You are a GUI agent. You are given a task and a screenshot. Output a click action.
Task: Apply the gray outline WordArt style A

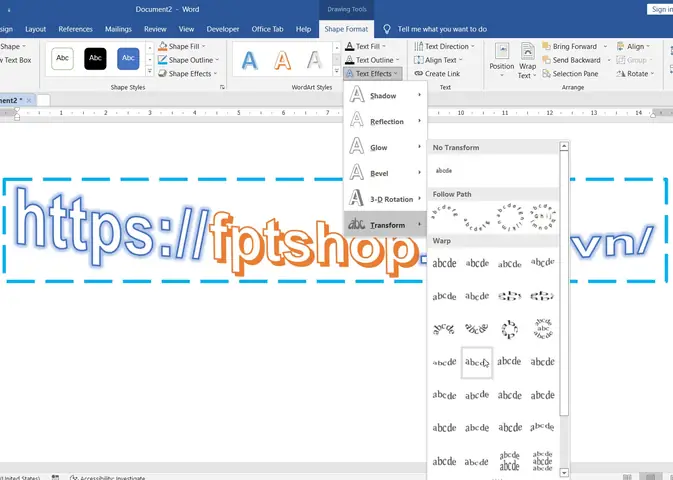coord(315,60)
